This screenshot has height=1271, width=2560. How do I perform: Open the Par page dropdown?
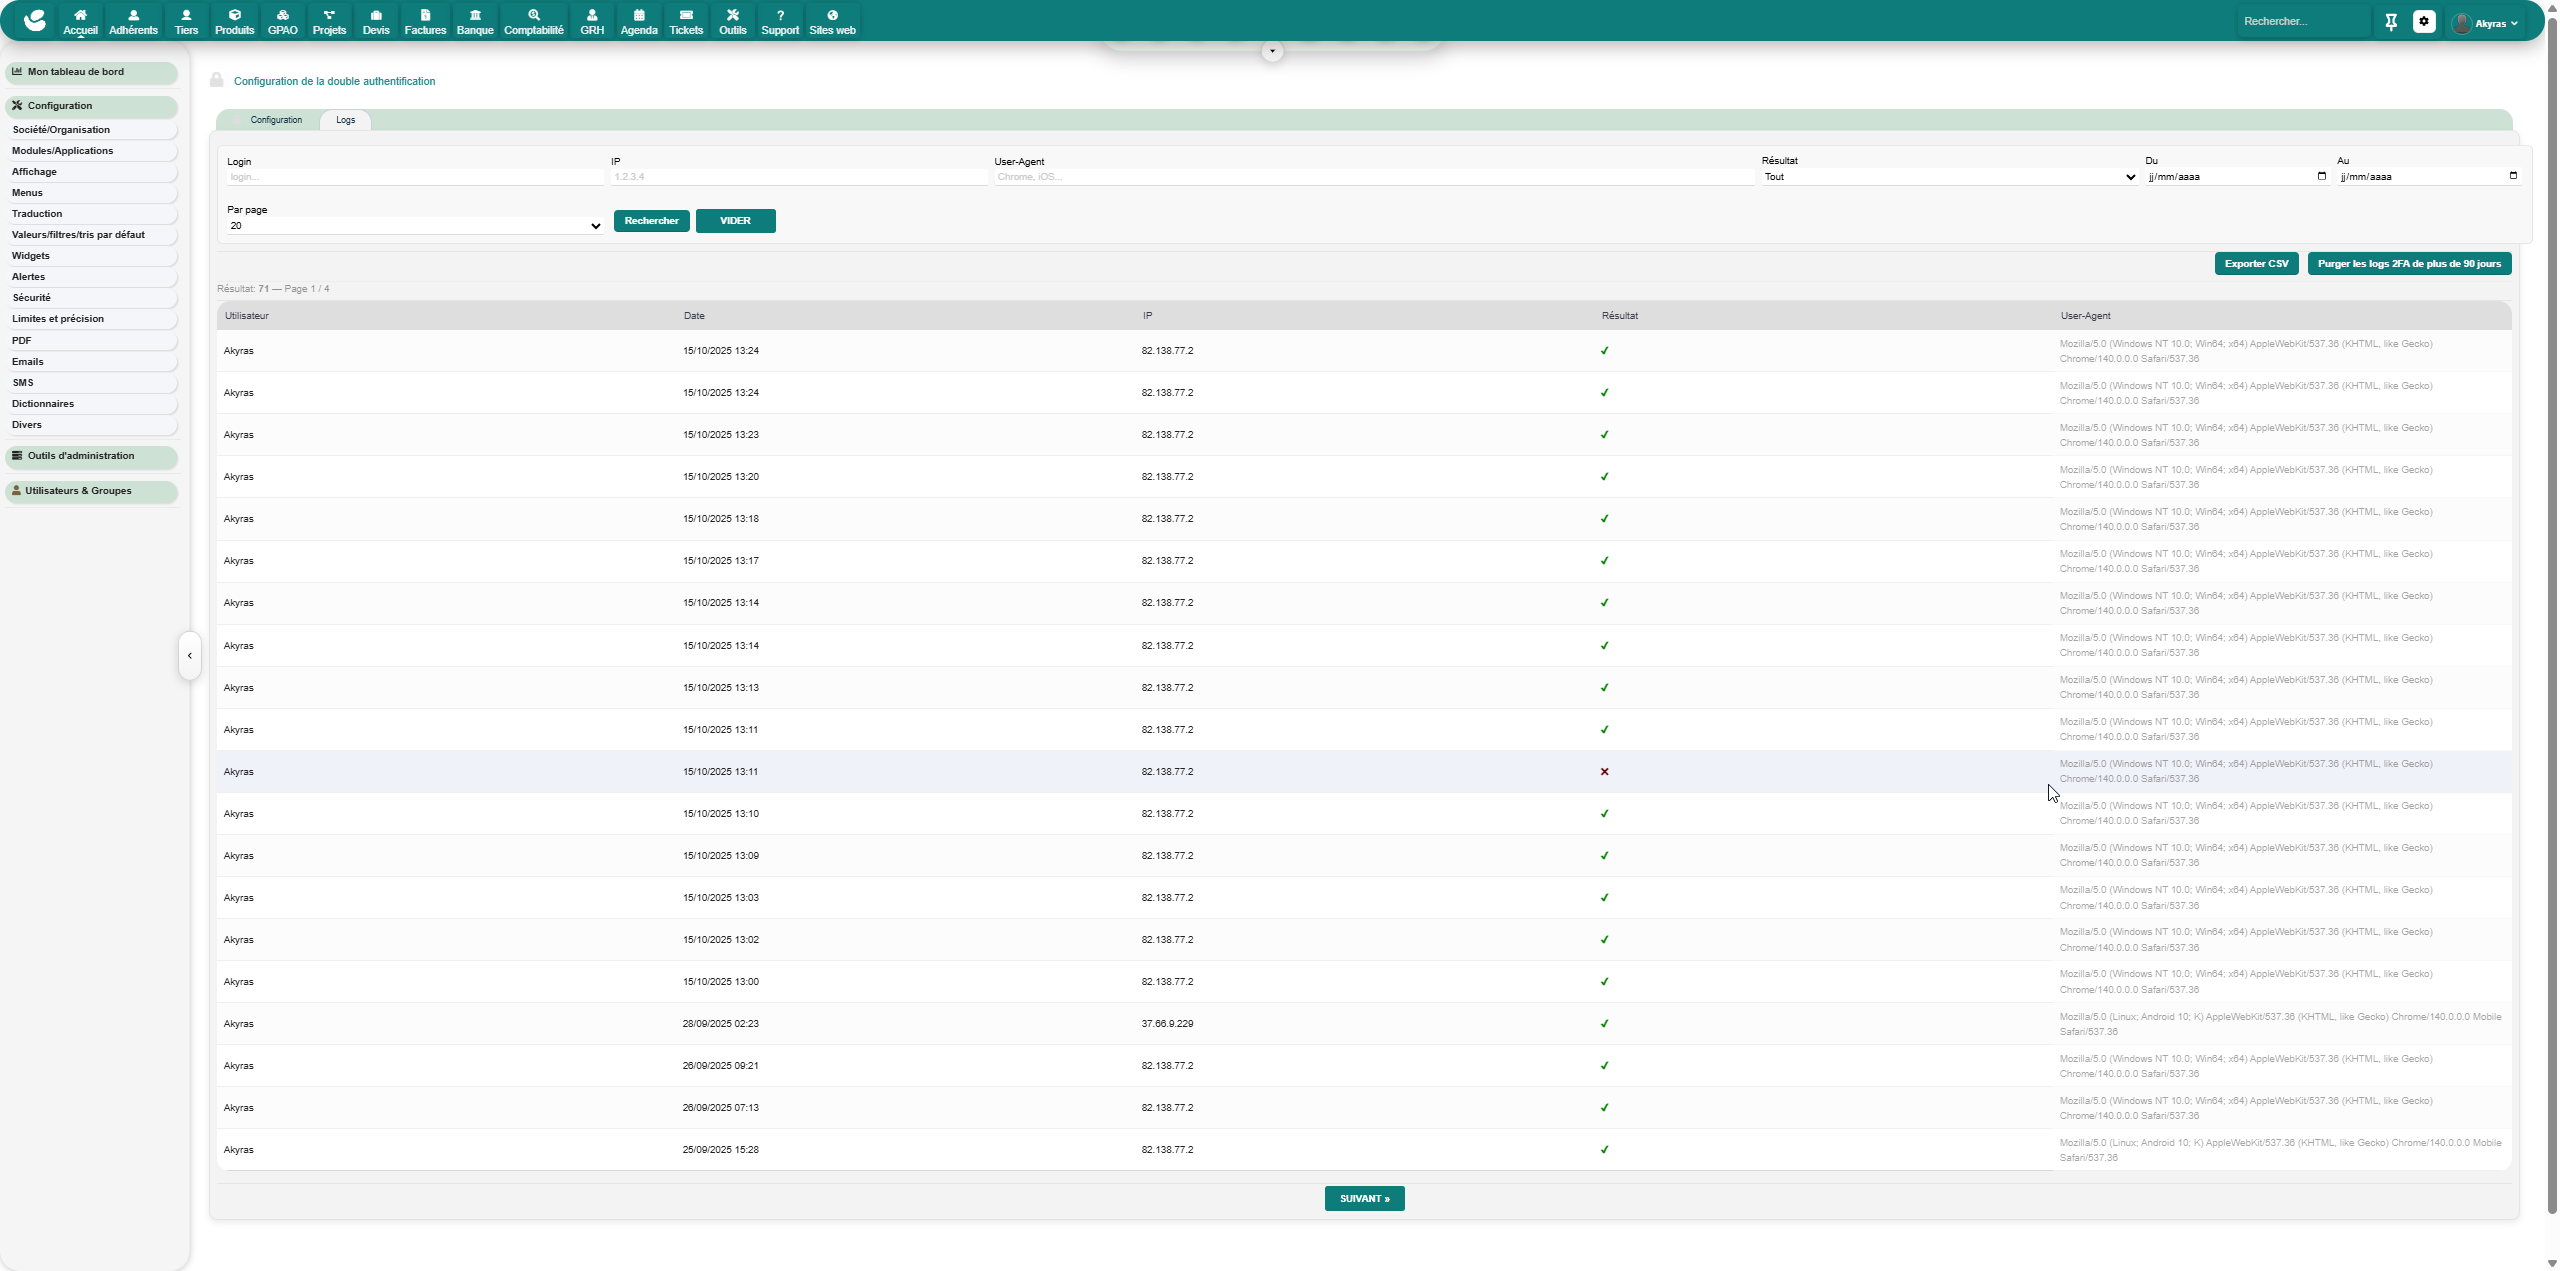click(415, 226)
